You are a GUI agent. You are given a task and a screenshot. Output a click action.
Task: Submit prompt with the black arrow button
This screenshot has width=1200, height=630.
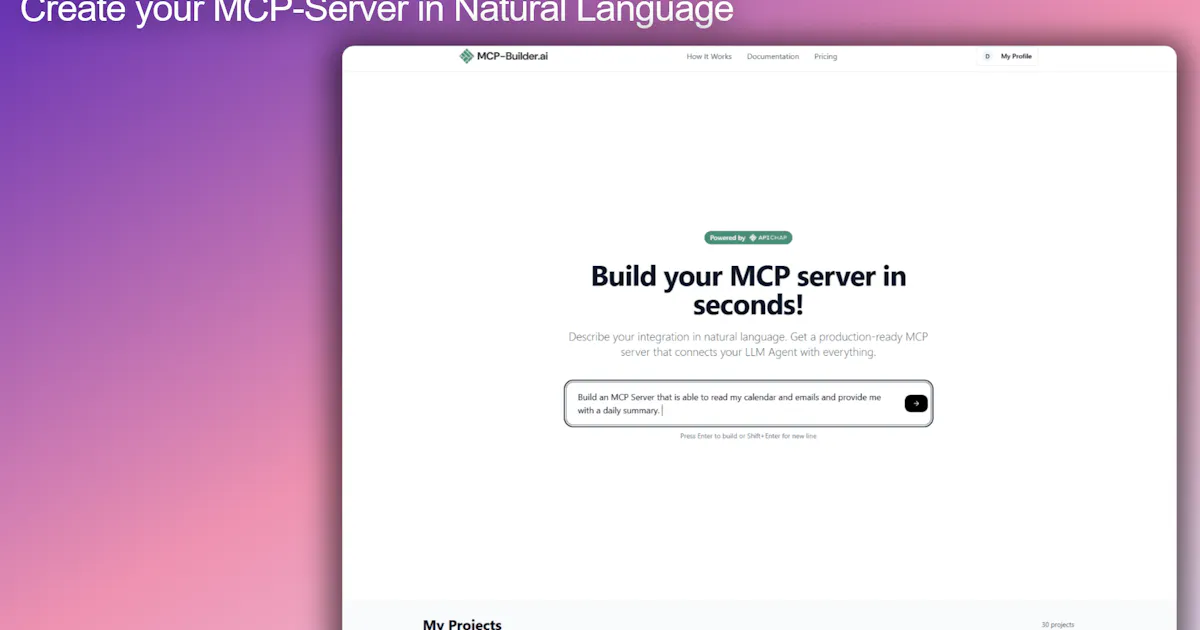click(916, 403)
